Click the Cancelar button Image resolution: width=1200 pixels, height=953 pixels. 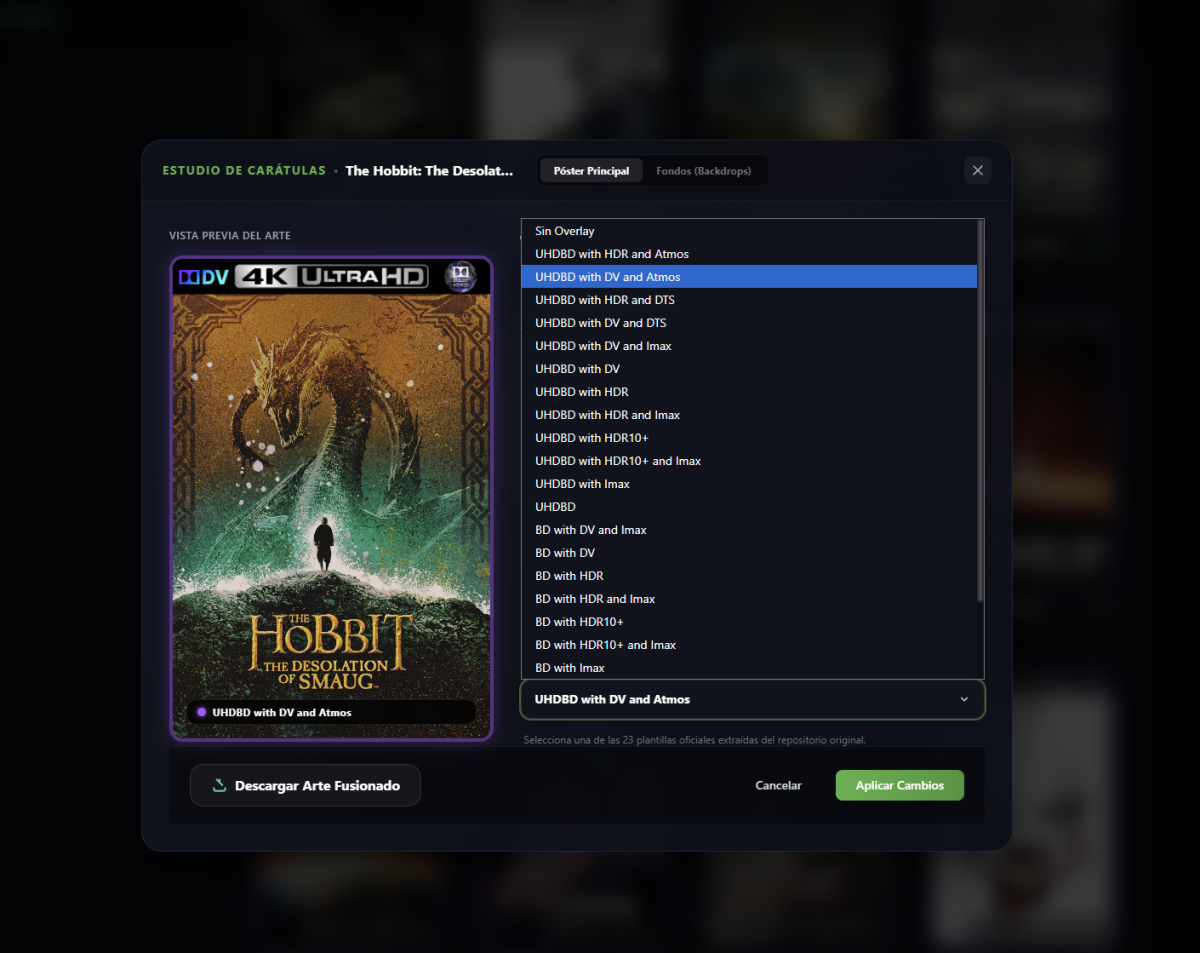778,786
